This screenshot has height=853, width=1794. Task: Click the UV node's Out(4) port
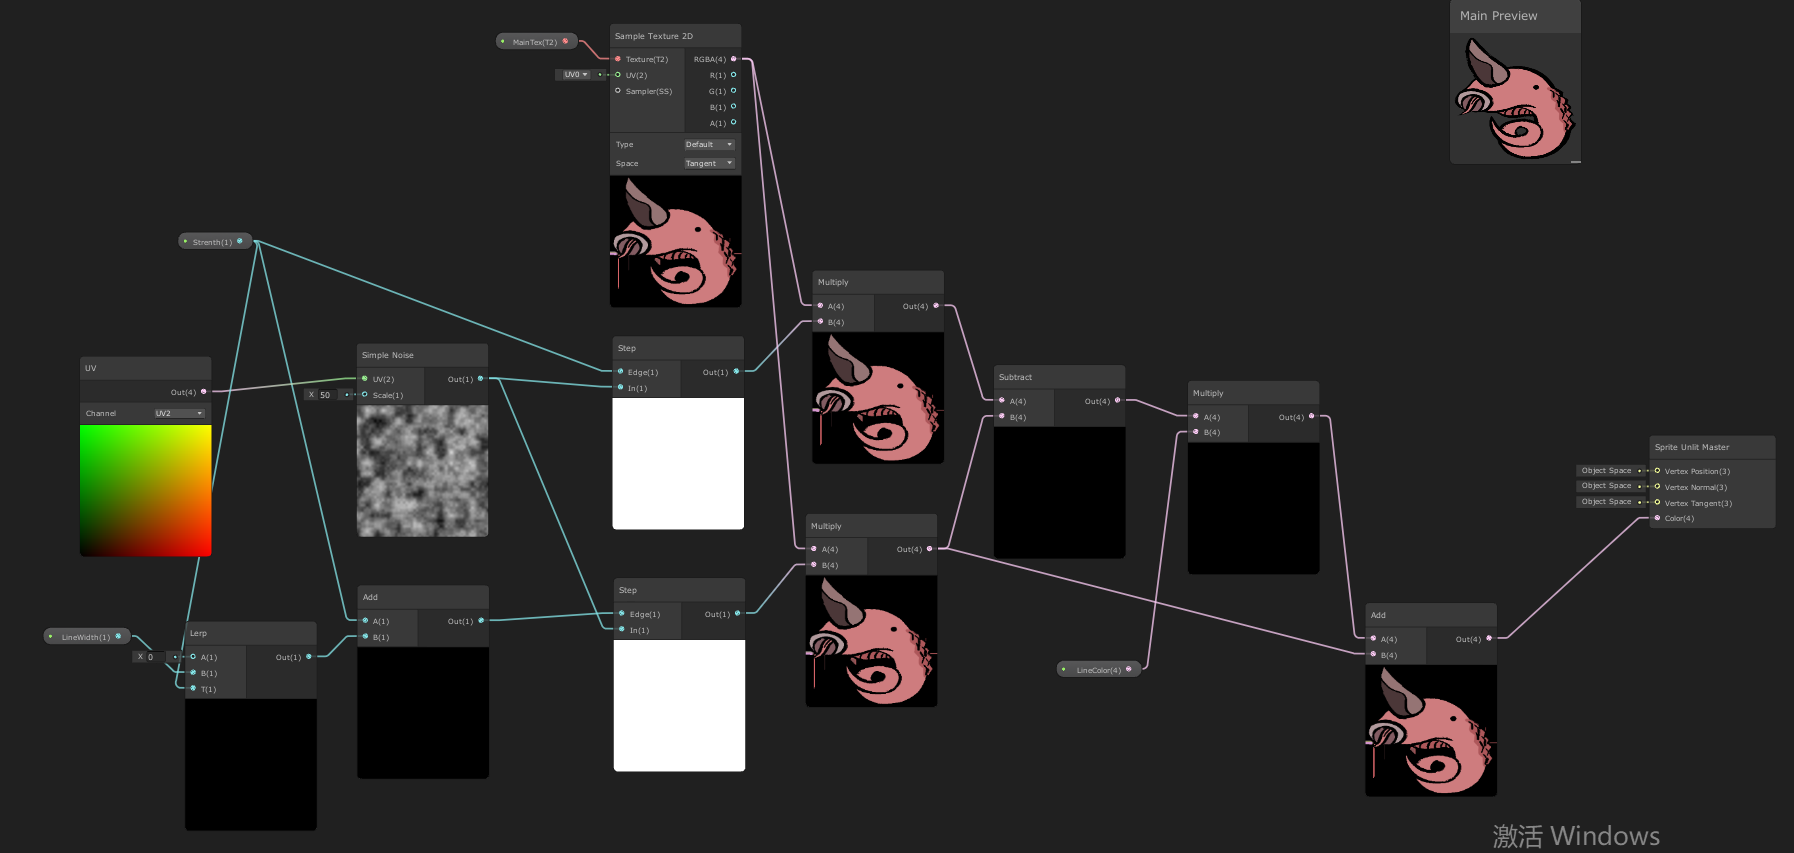coord(204,392)
